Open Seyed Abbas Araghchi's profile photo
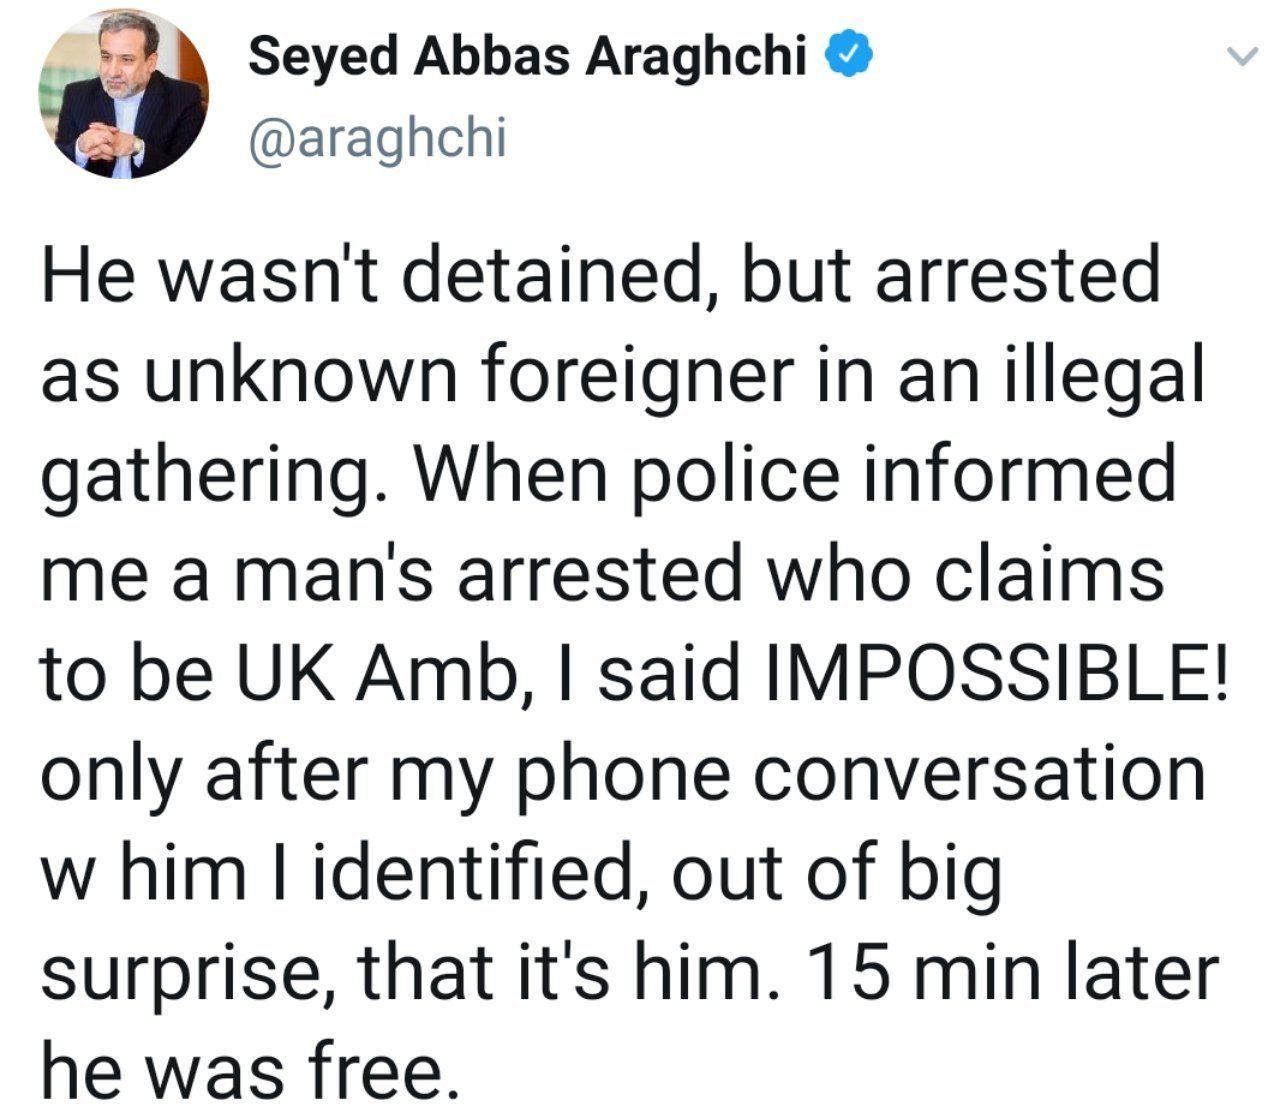Image resolution: width=1280 pixels, height=1118 pixels. click(123, 96)
